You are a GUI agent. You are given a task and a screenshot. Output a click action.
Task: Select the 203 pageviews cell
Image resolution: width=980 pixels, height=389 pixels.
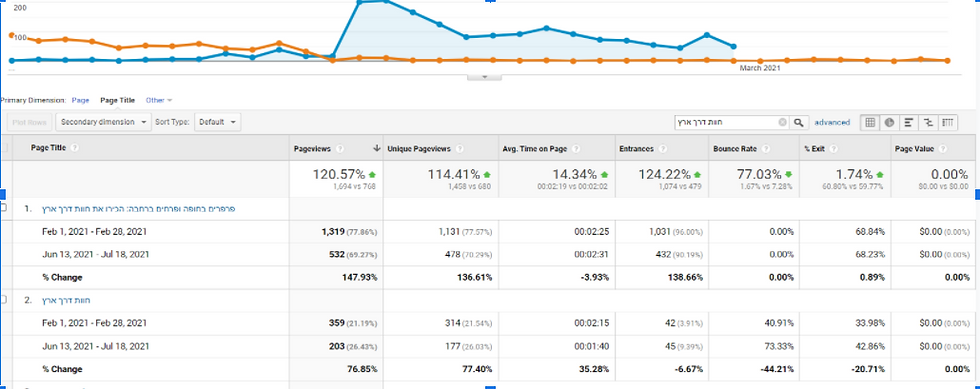pyautogui.click(x=336, y=346)
